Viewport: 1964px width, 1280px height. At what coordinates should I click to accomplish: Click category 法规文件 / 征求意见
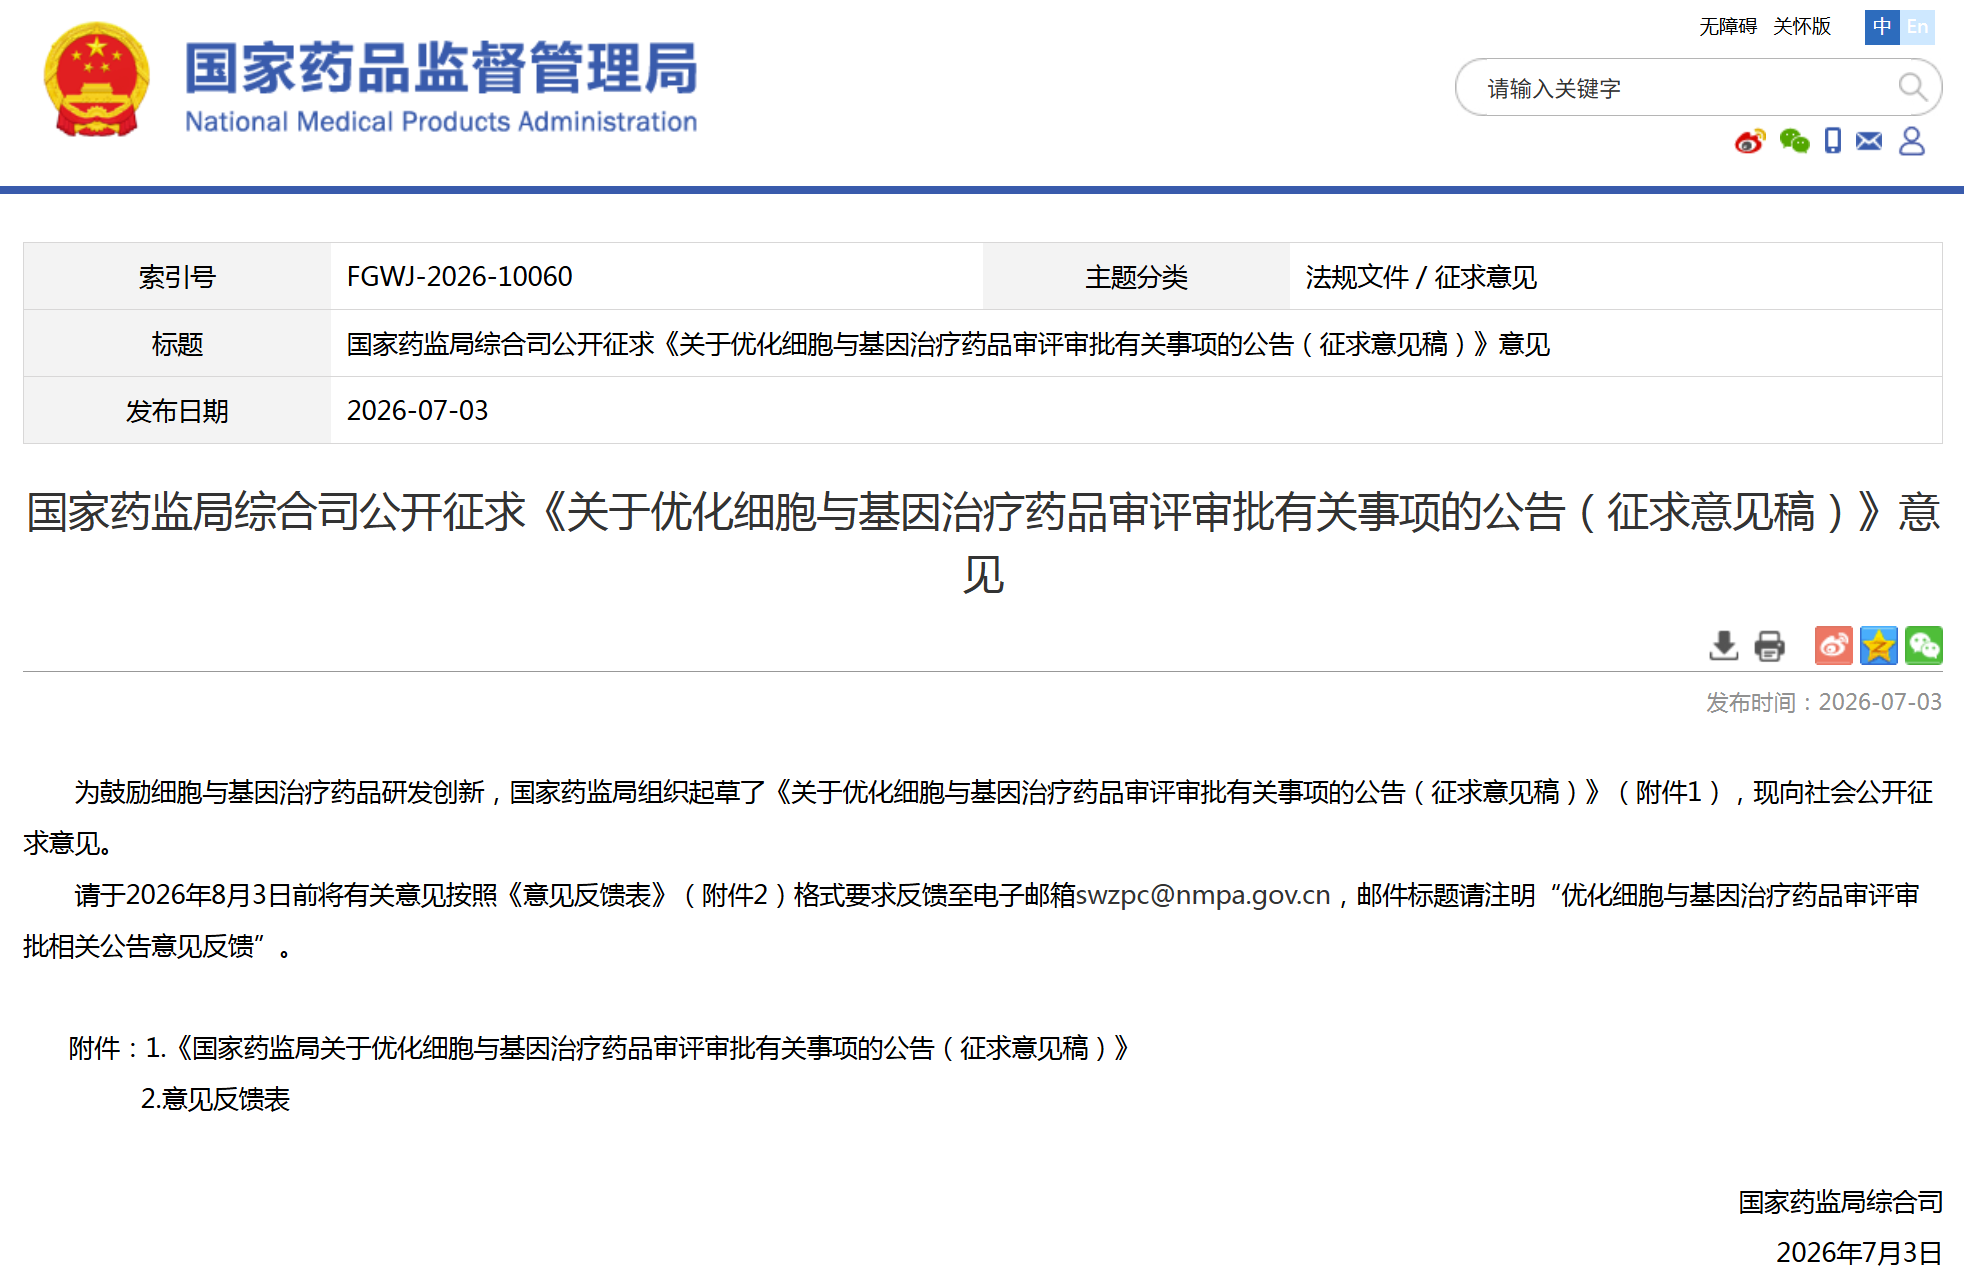click(1421, 277)
